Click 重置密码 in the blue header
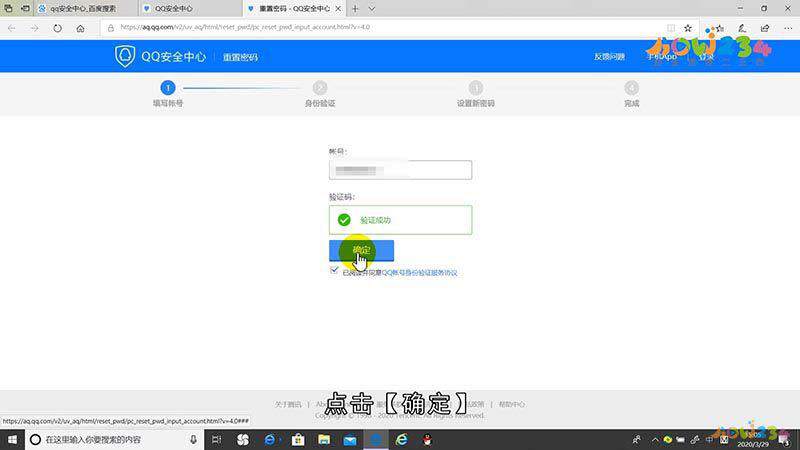800x450 pixels. point(240,57)
